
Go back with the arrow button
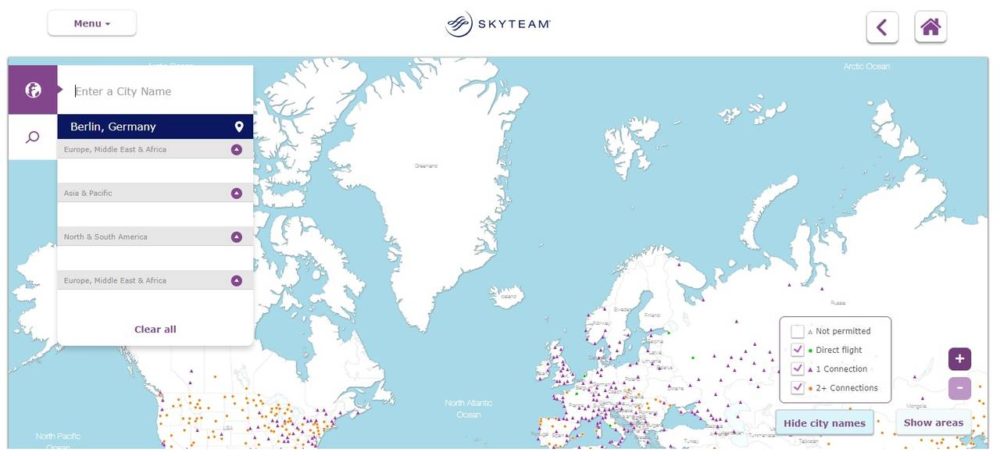click(x=882, y=27)
